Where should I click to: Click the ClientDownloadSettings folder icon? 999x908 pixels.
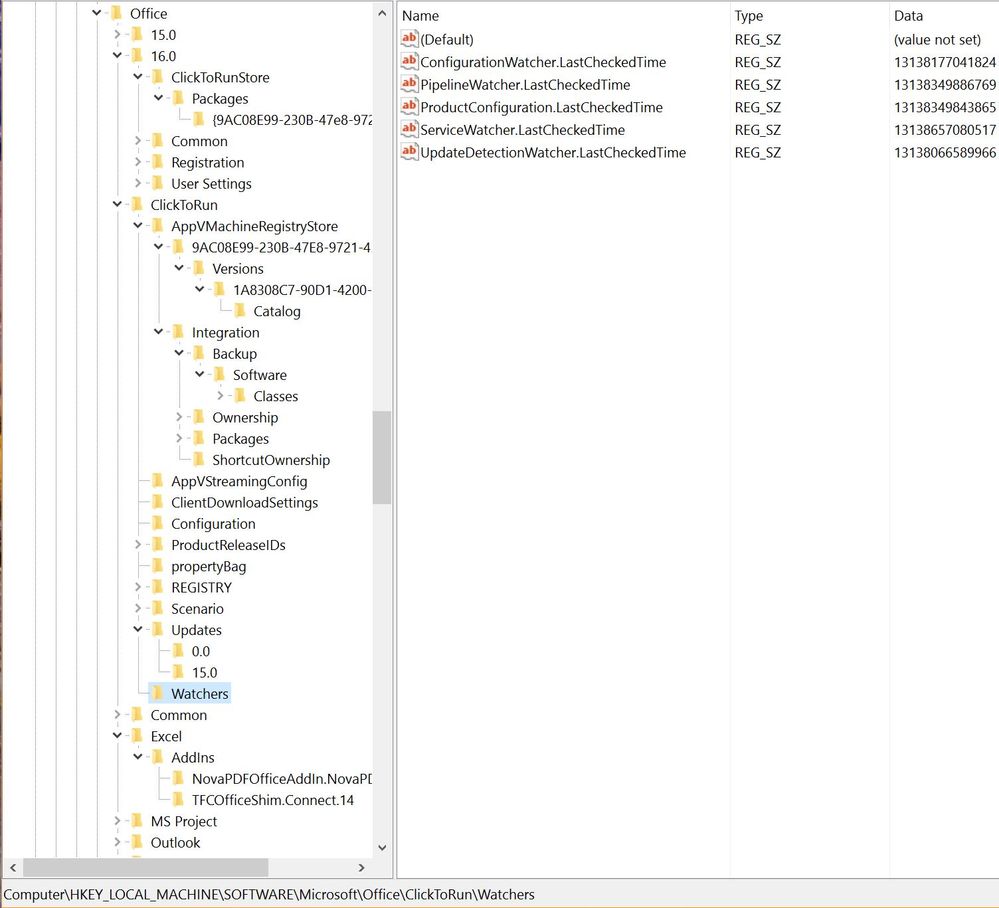157,502
